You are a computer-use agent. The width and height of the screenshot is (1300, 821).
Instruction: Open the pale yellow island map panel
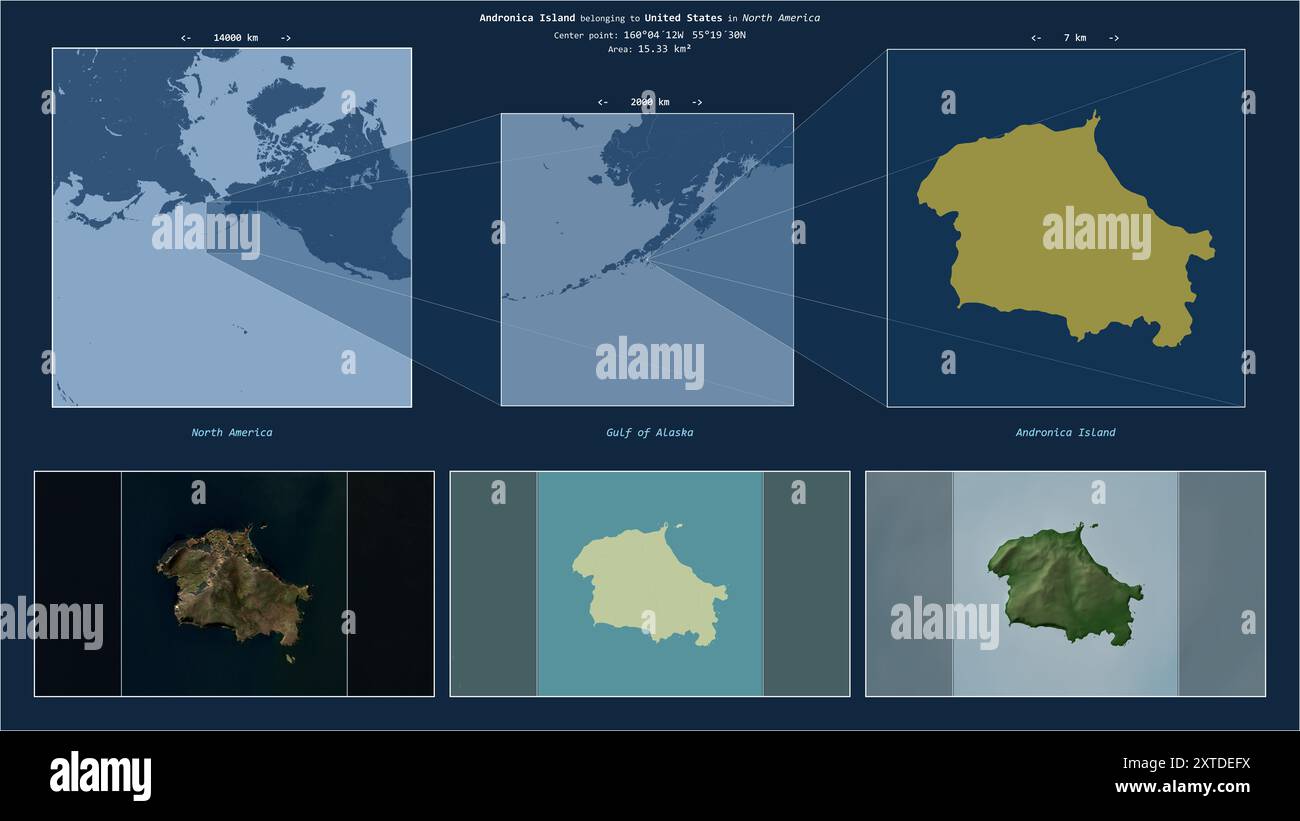click(650, 584)
